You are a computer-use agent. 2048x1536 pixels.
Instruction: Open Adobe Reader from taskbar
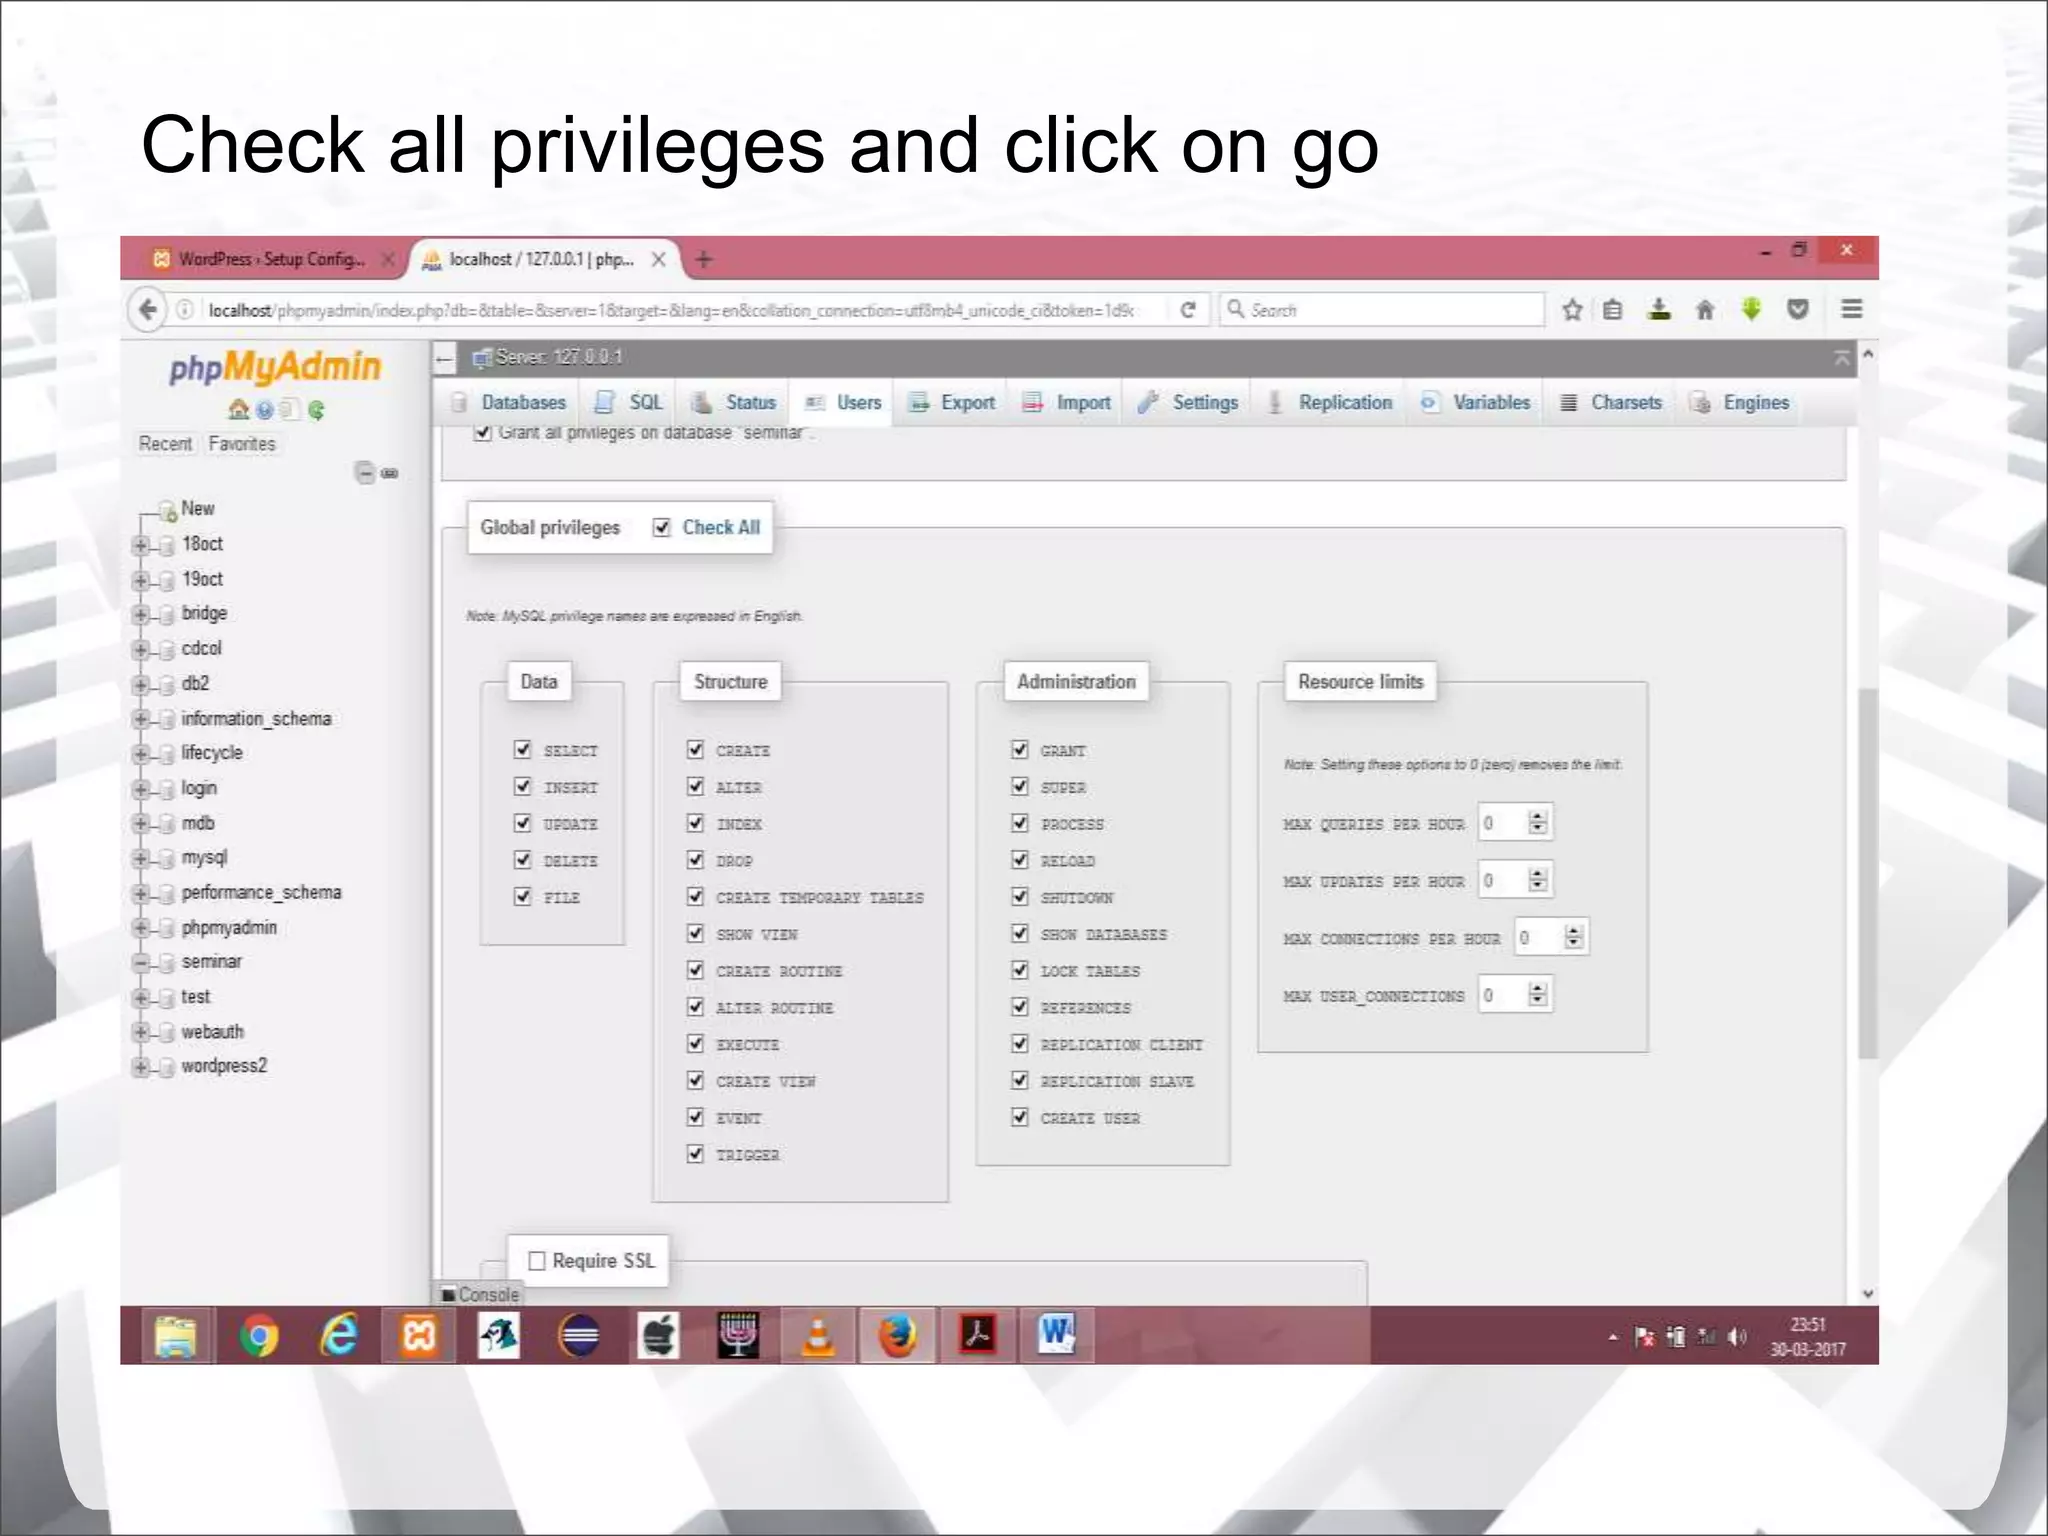point(977,1336)
